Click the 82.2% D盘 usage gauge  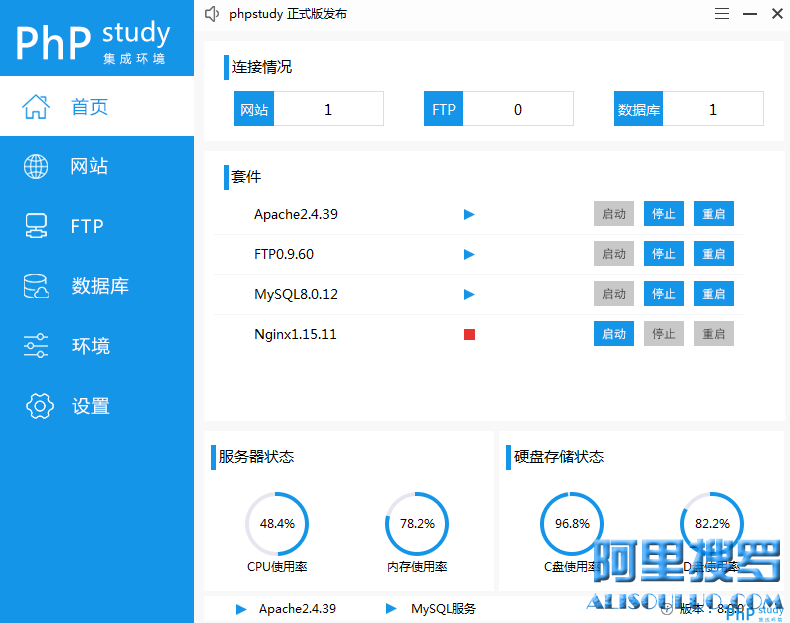(x=712, y=524)
